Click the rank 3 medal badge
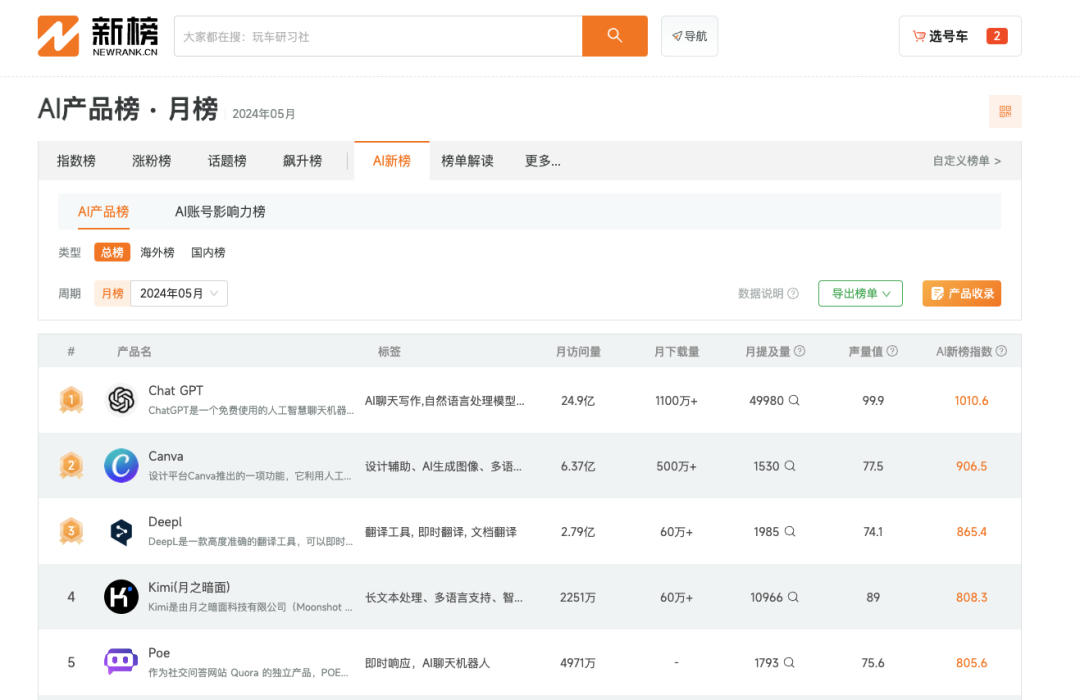 tap(71, 531)
